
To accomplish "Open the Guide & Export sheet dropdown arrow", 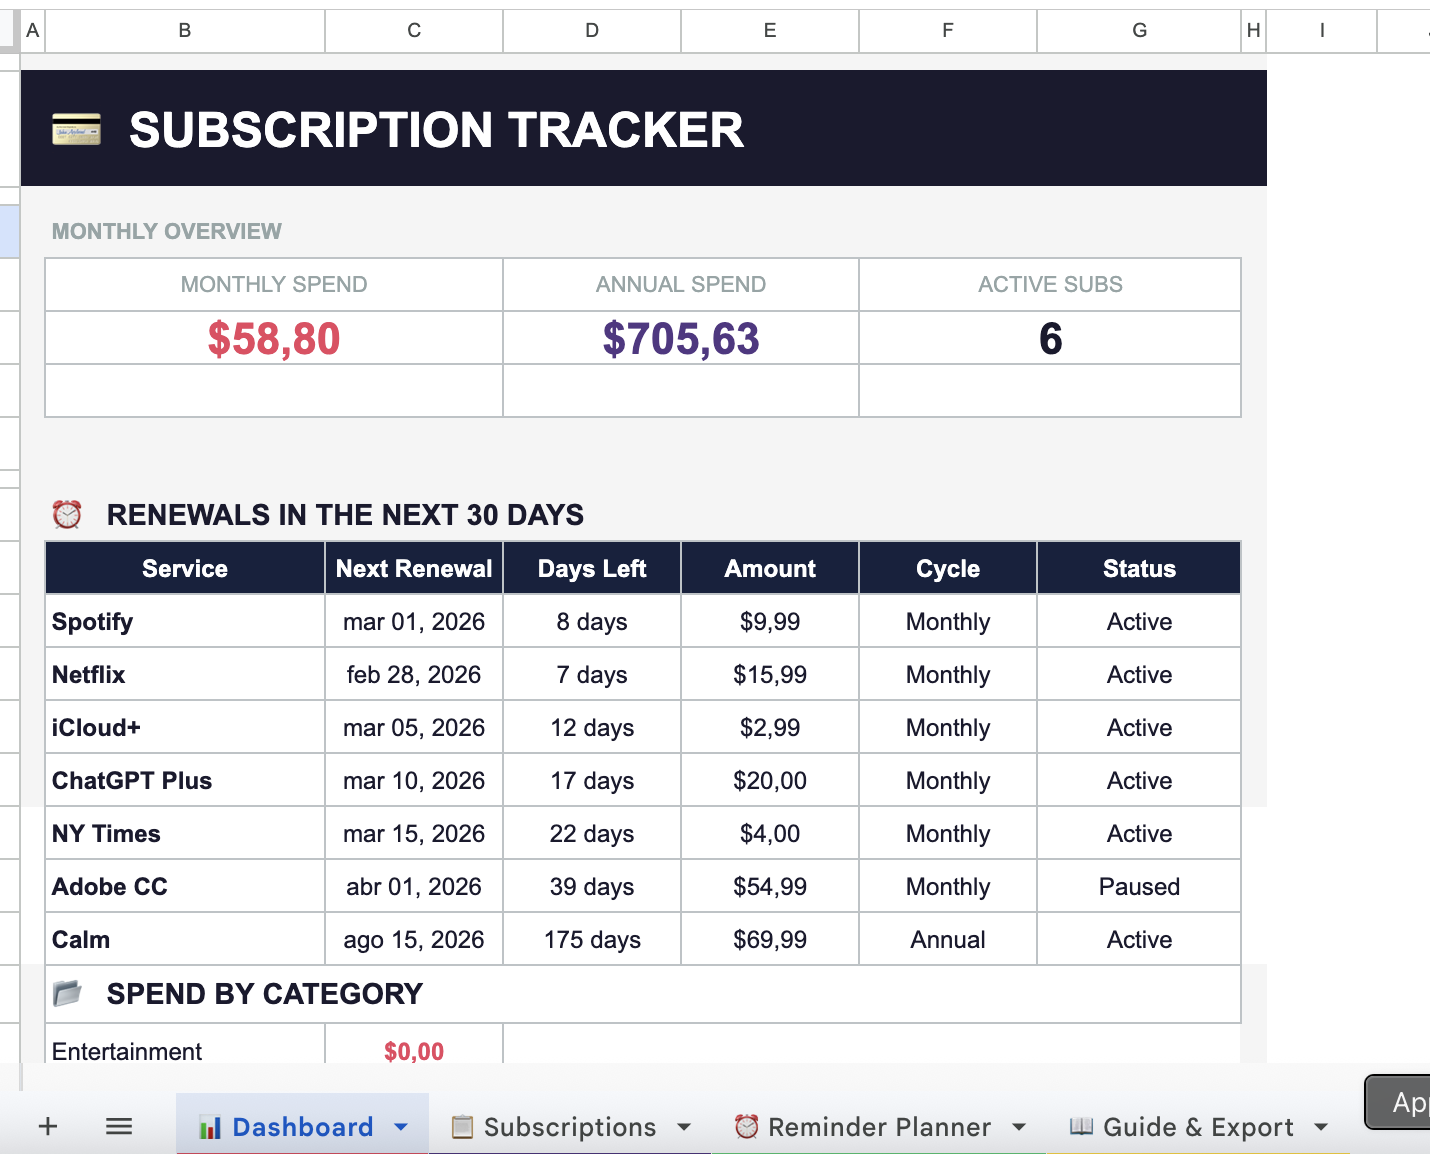I will click(x=1322, y=1126).
